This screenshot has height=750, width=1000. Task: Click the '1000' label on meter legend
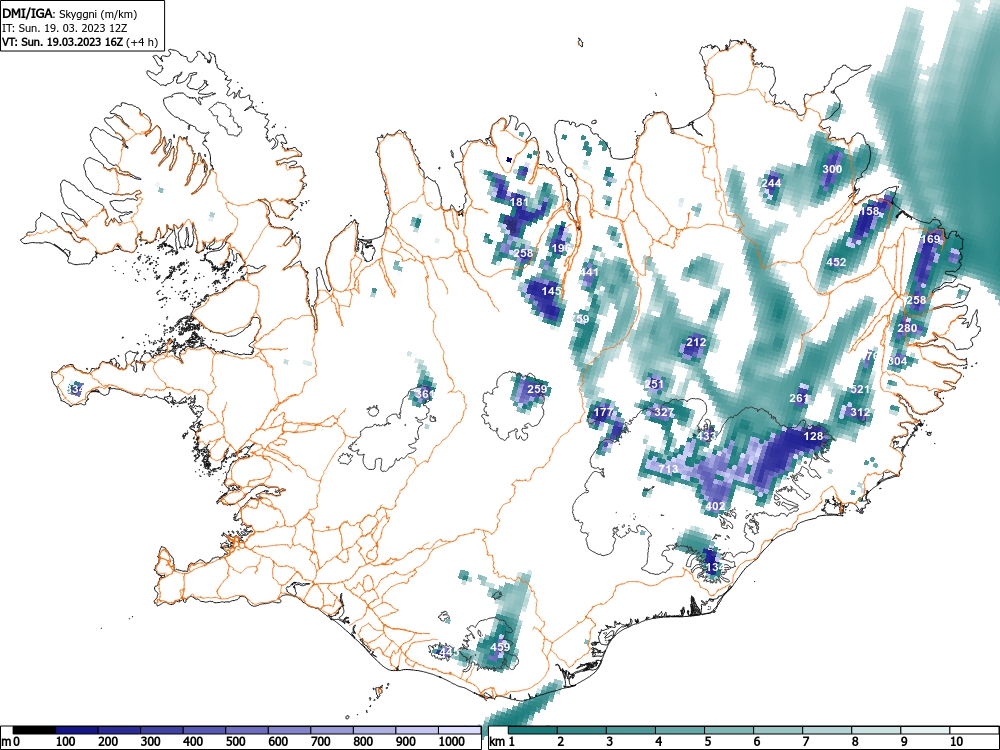[452, 742]
